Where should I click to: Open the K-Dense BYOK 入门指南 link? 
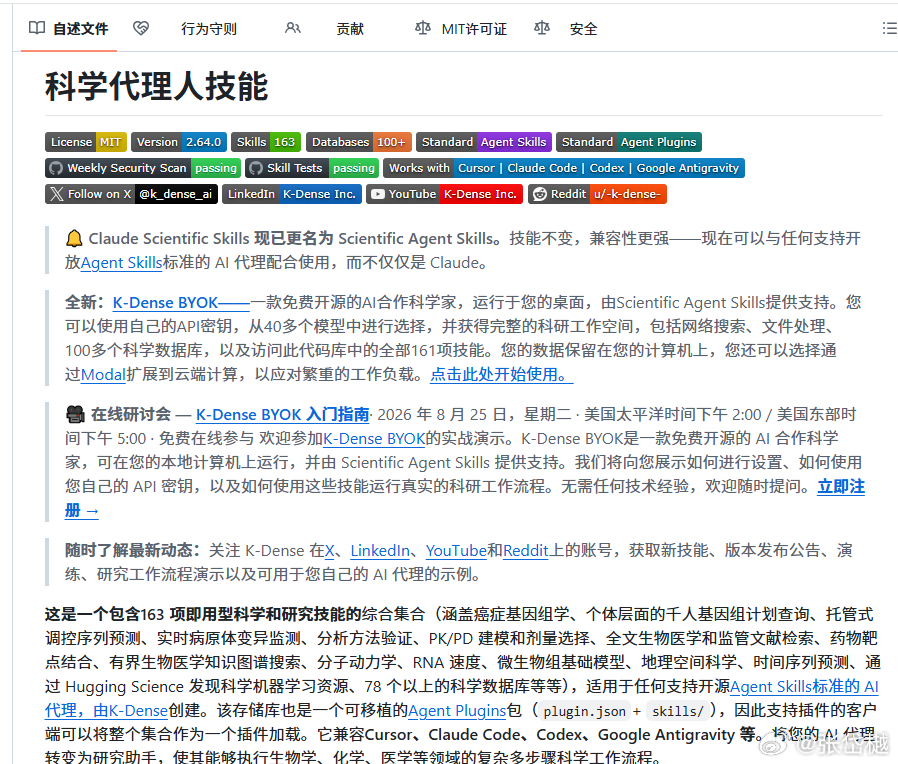(282, 414)
